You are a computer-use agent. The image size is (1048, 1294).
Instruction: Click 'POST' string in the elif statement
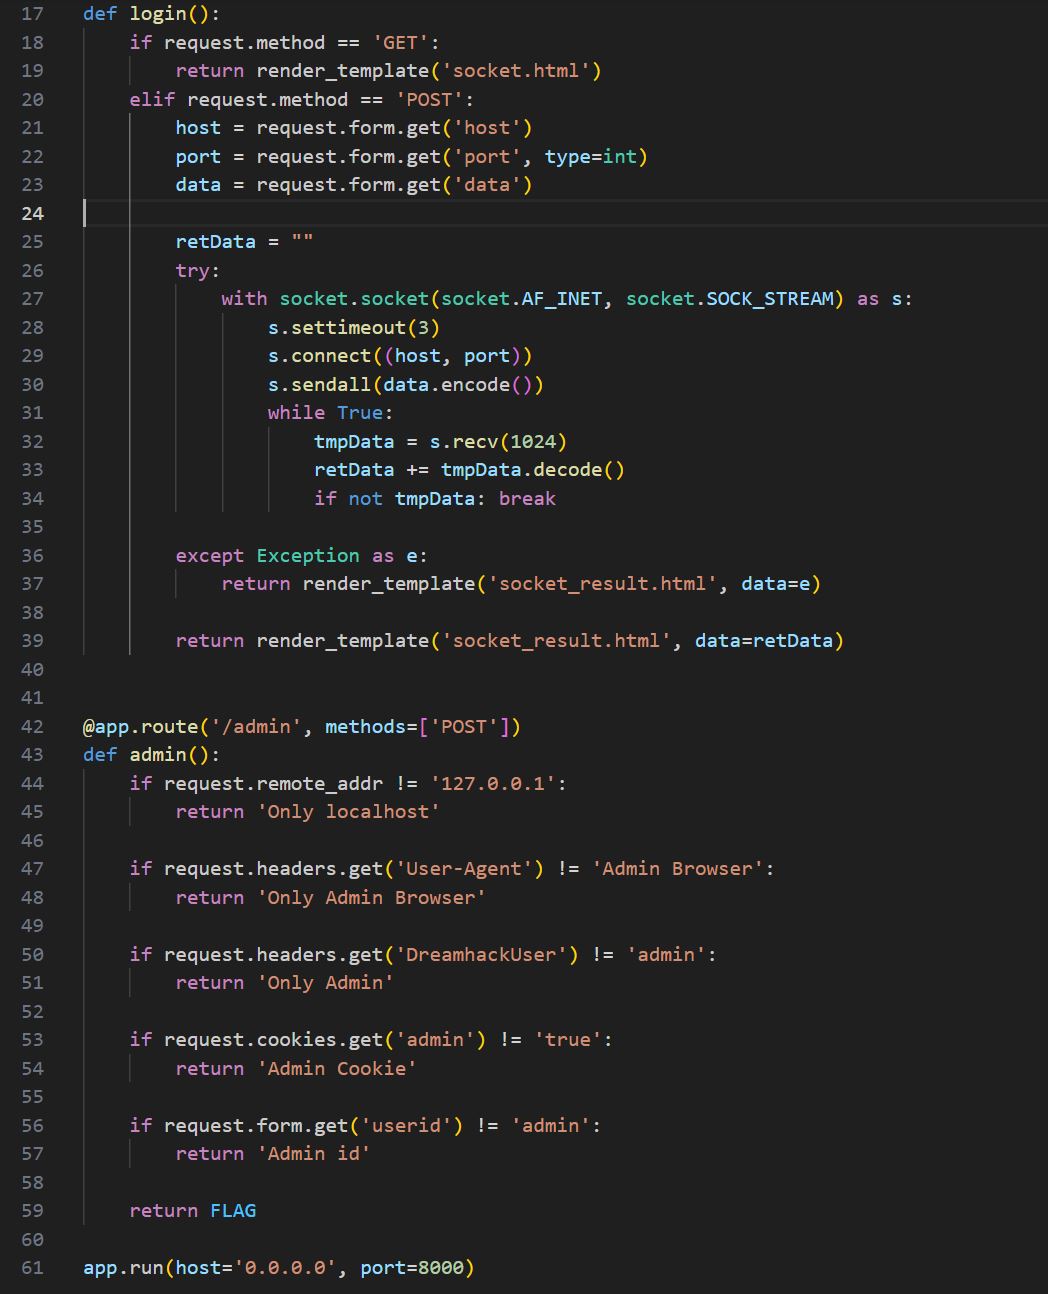pos(429,99)
